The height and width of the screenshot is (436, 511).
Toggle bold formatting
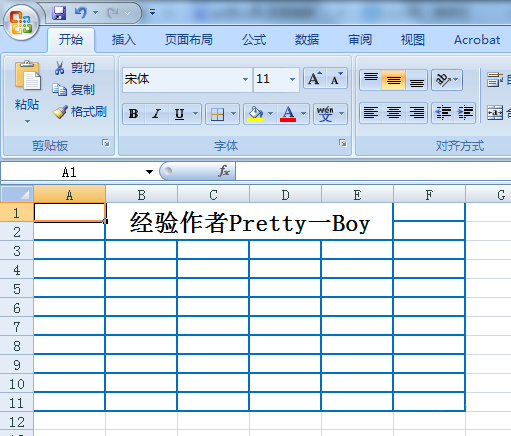click(134, 114)
